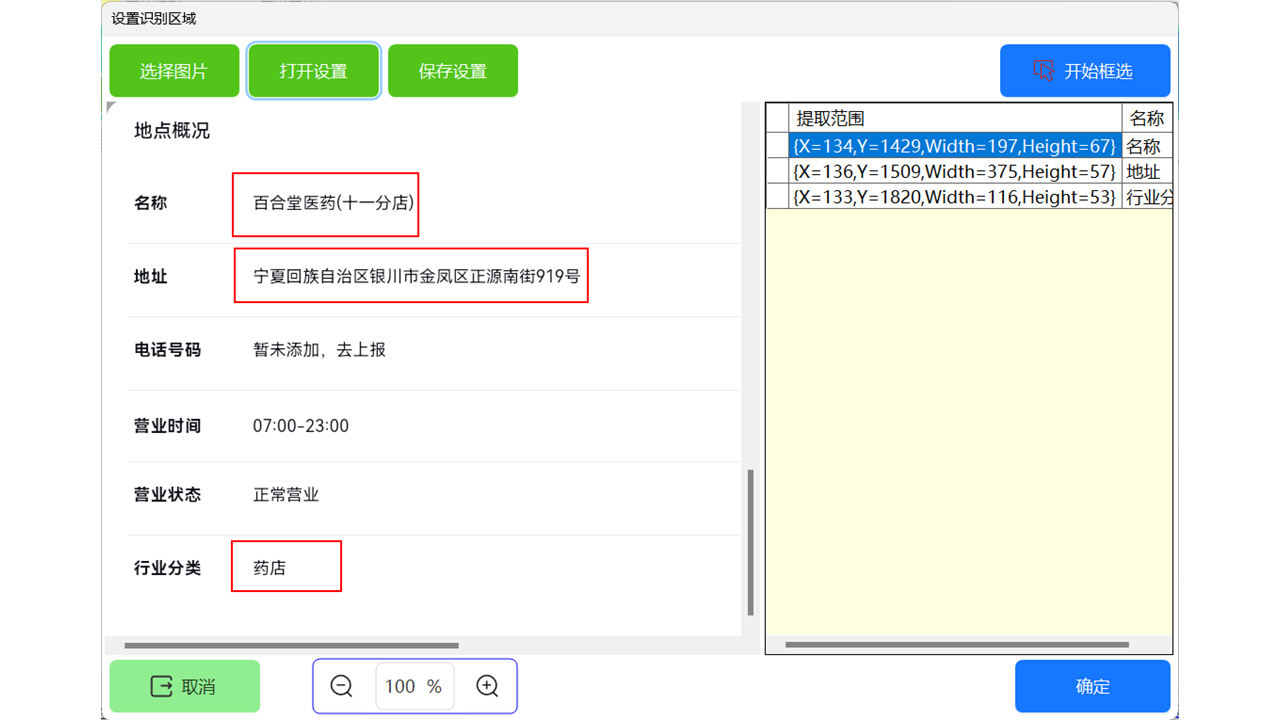Viewport: 1280px width, 720px height.
Task: Click the 名称 cell in first table row
Action: (x=1147, y=146)
